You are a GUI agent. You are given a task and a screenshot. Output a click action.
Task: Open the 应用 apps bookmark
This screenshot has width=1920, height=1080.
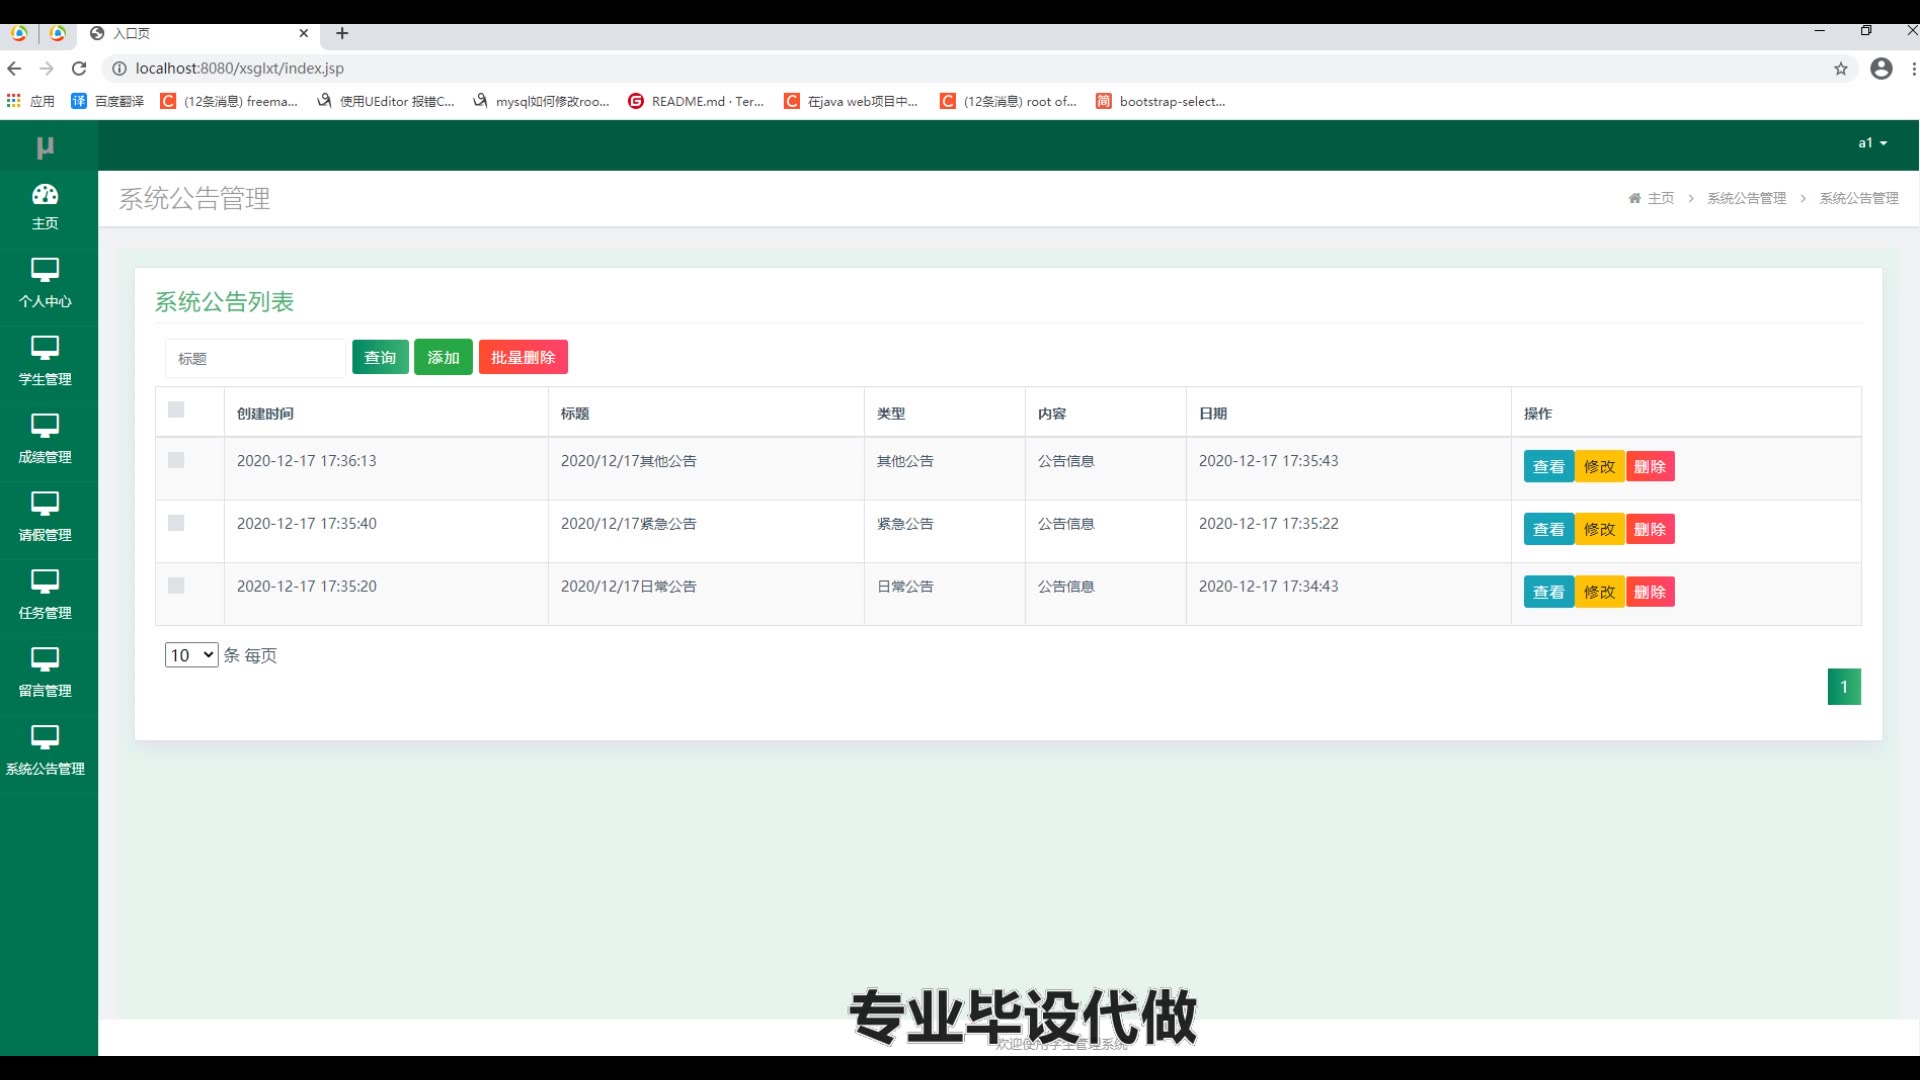[30, 101]
